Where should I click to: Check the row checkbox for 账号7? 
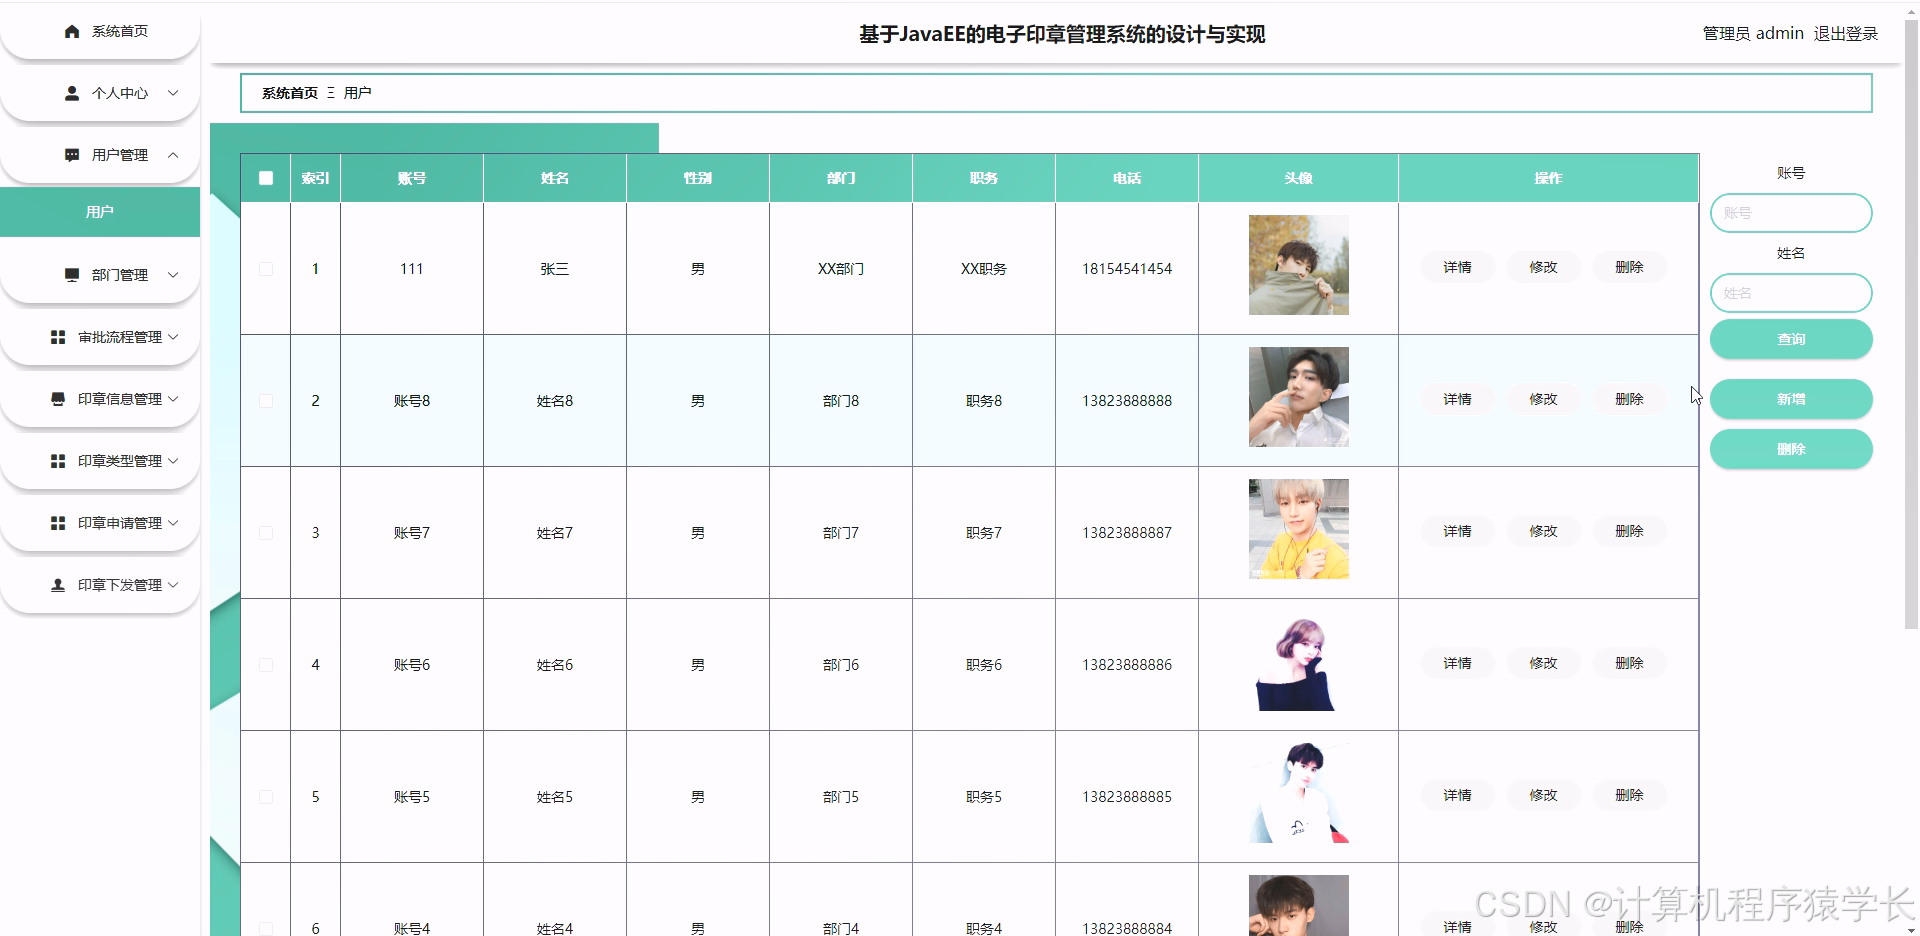pos(266,533)
